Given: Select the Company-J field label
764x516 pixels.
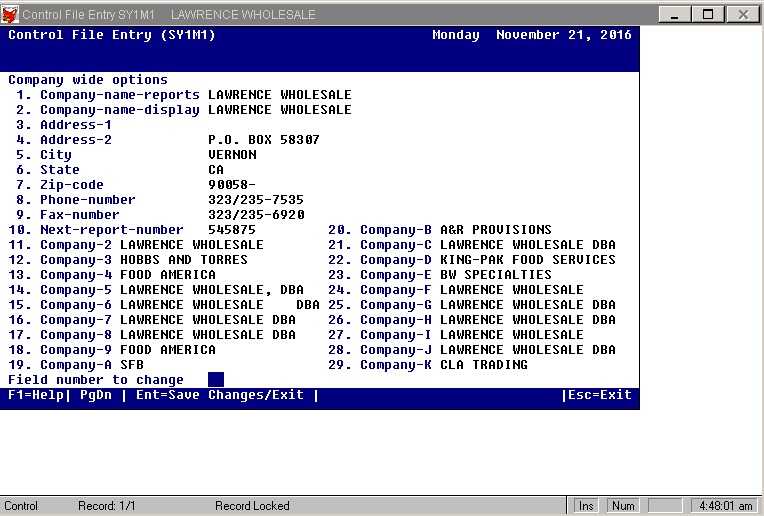Looking at the screenshot, I should pyautogui.click(x=396, y=350).
